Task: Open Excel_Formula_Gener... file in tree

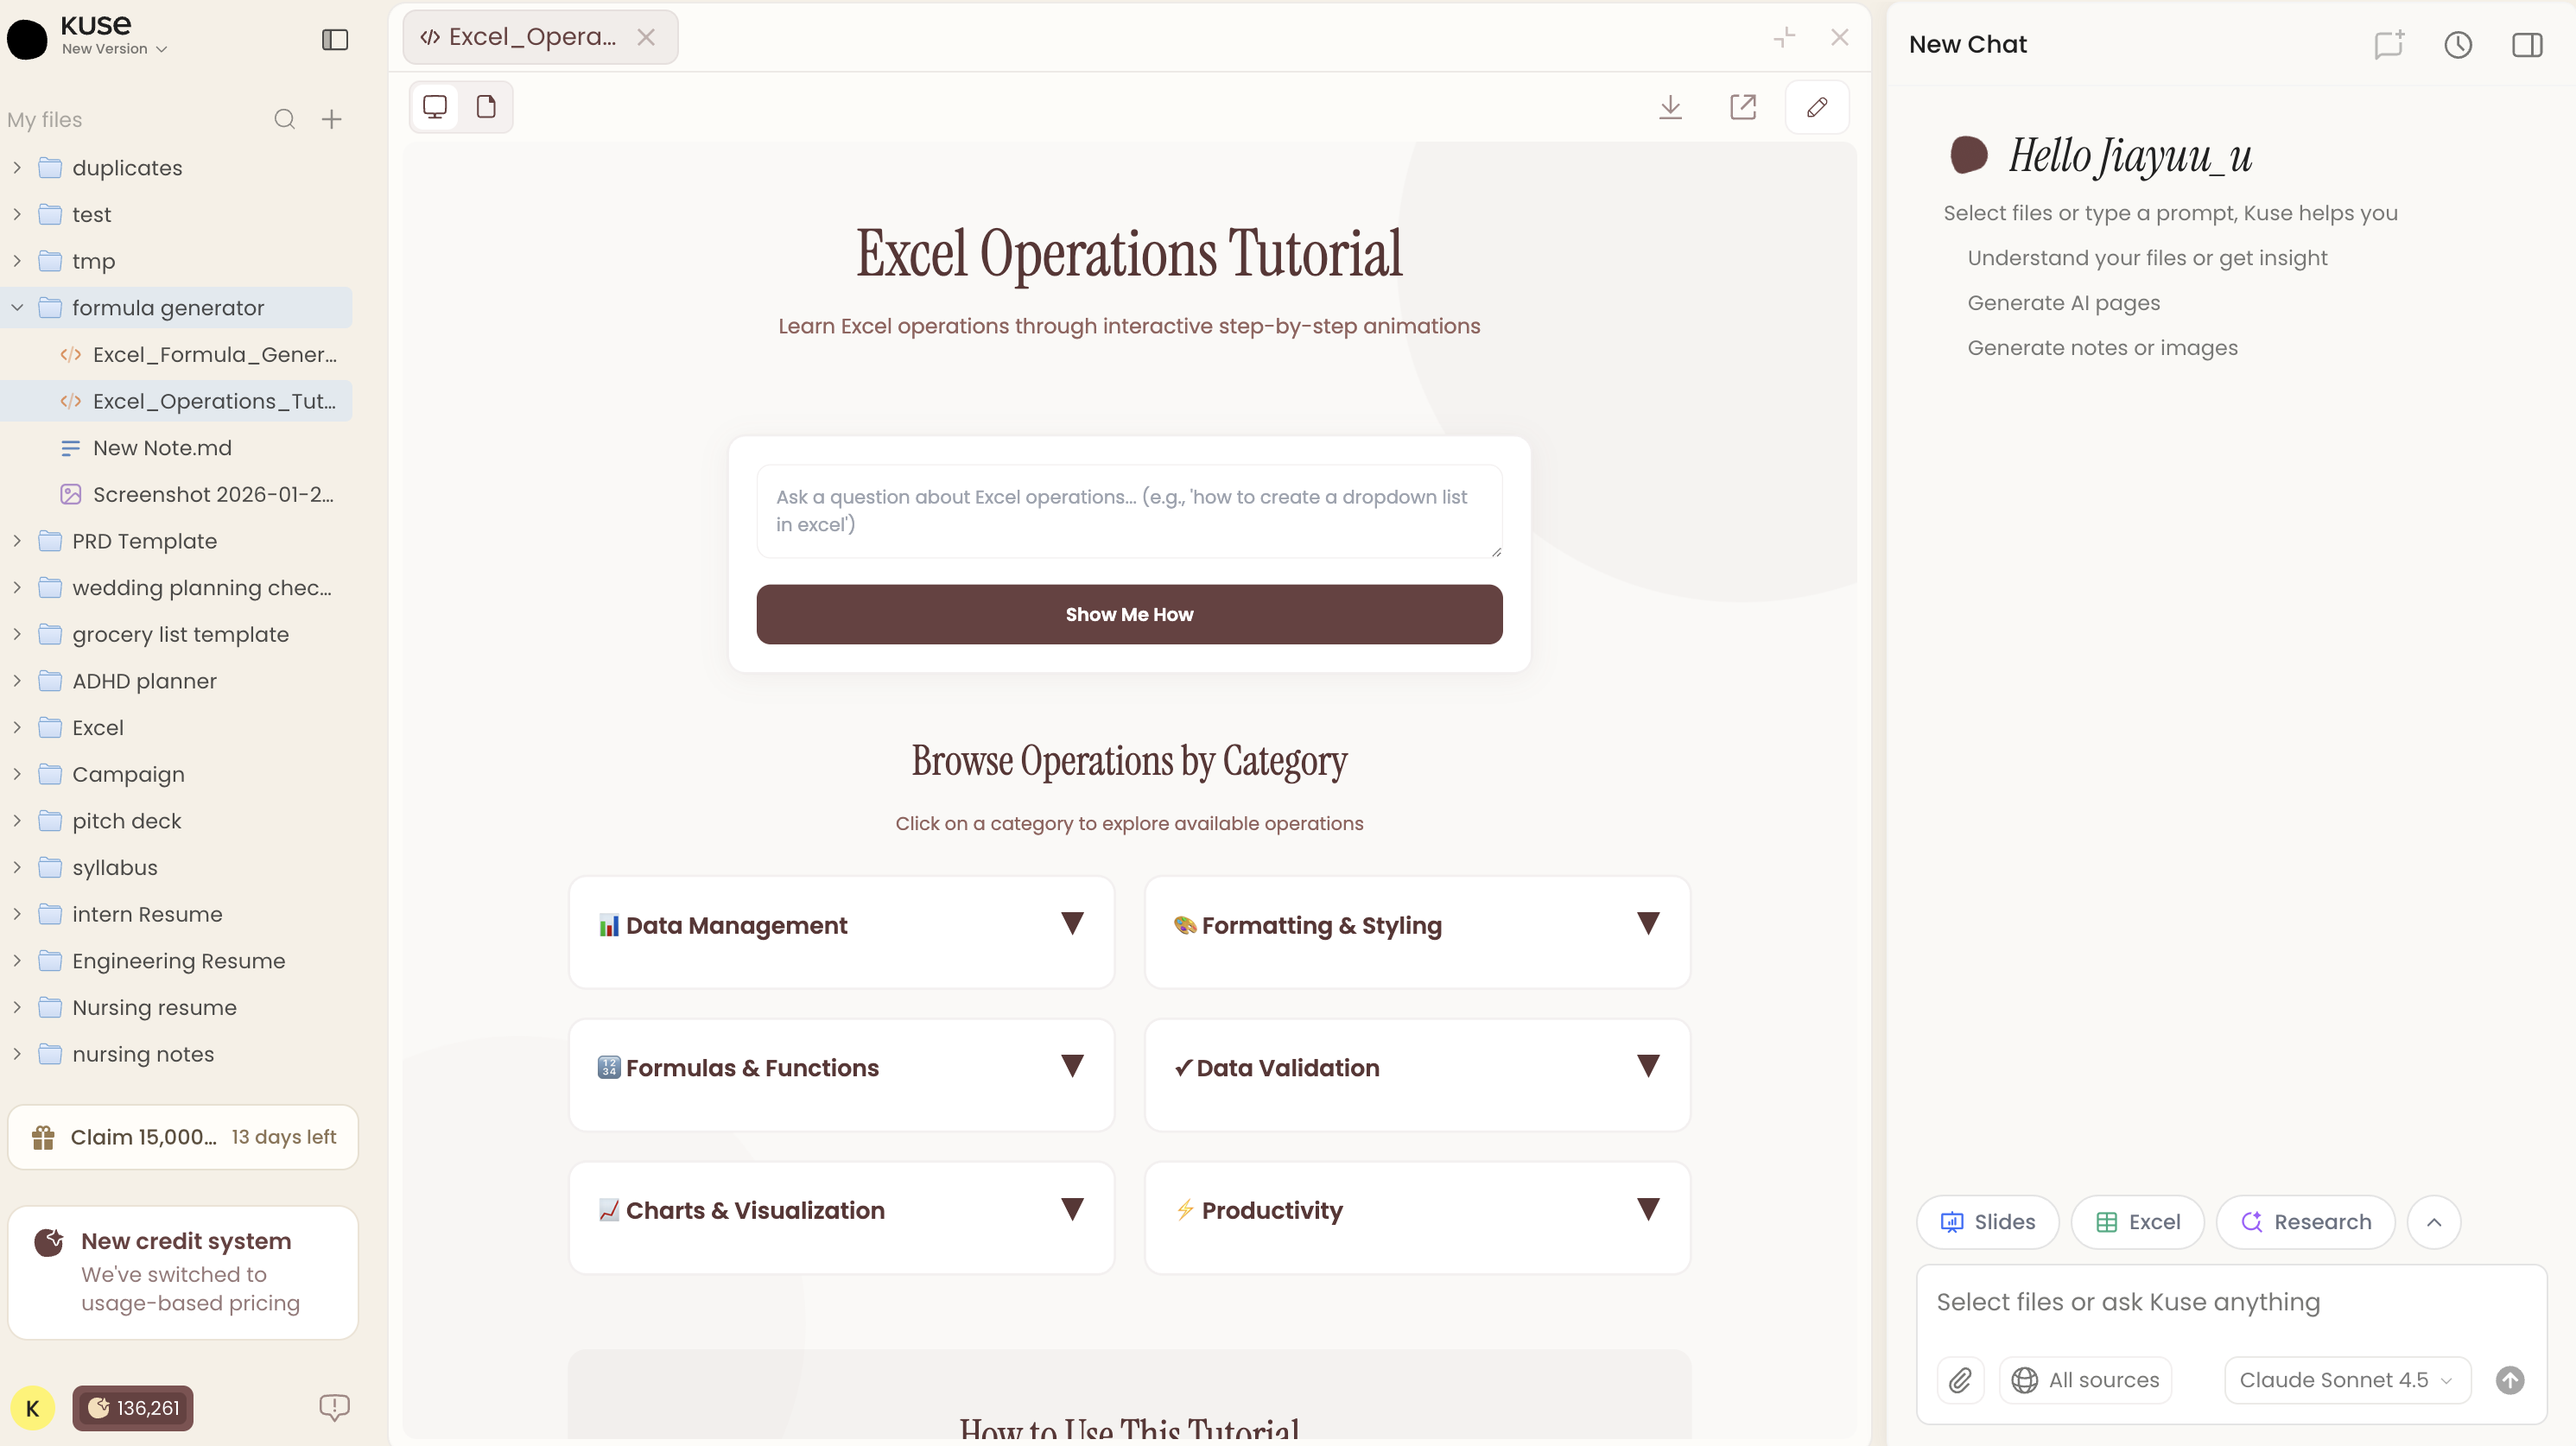Action: coord(214,355)
